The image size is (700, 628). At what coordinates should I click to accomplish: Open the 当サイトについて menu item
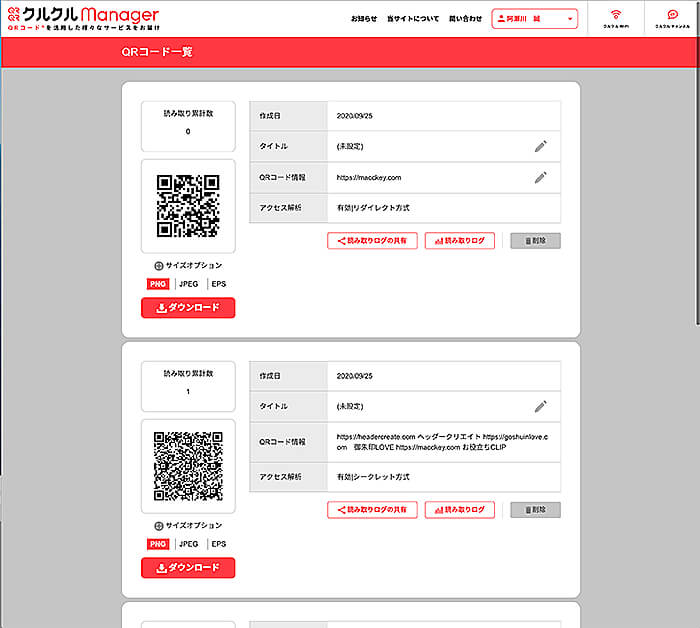413,19
